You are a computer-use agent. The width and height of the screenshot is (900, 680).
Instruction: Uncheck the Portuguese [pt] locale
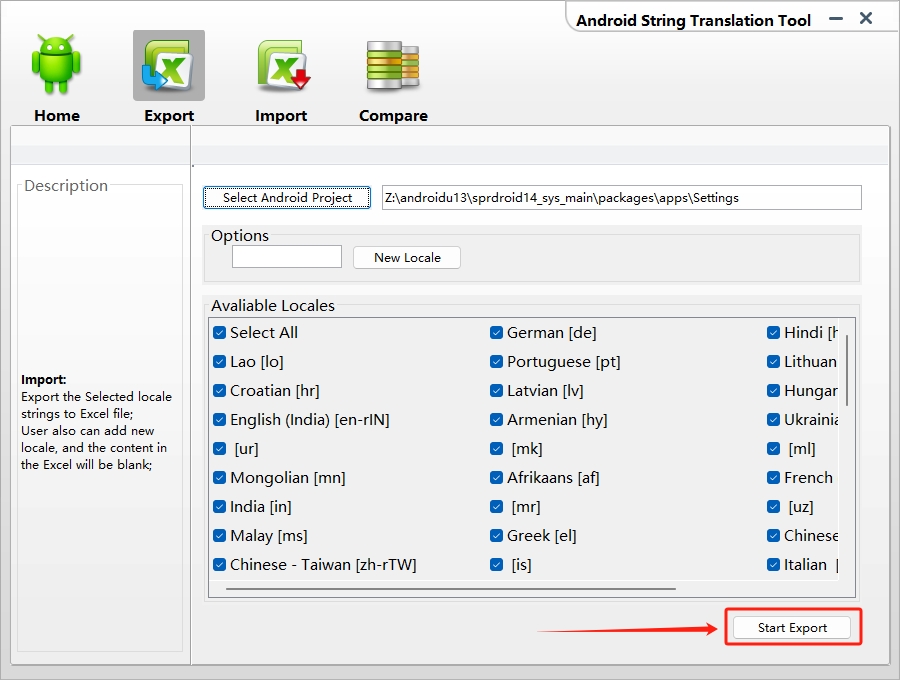[496, 362]
